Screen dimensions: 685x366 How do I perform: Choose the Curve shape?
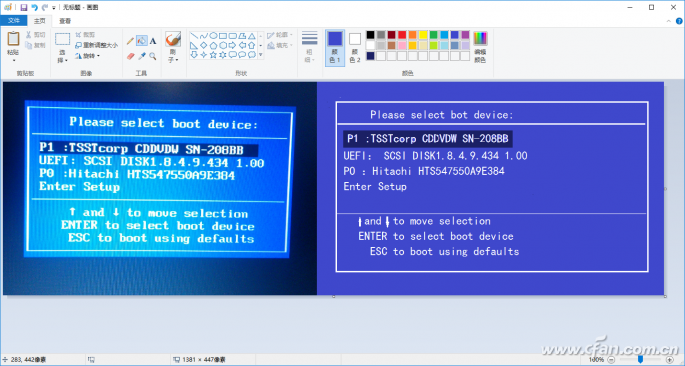pos(203,36)
